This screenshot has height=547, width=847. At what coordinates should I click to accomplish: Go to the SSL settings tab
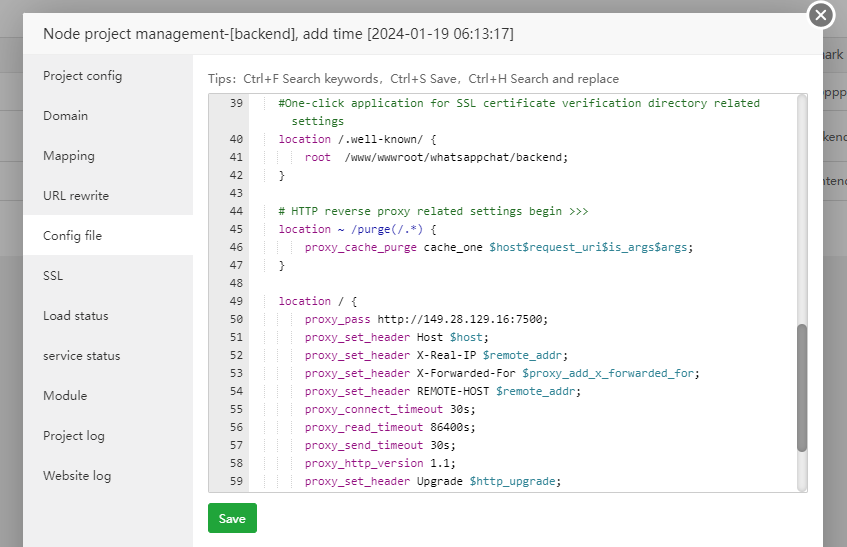[53, 276]
